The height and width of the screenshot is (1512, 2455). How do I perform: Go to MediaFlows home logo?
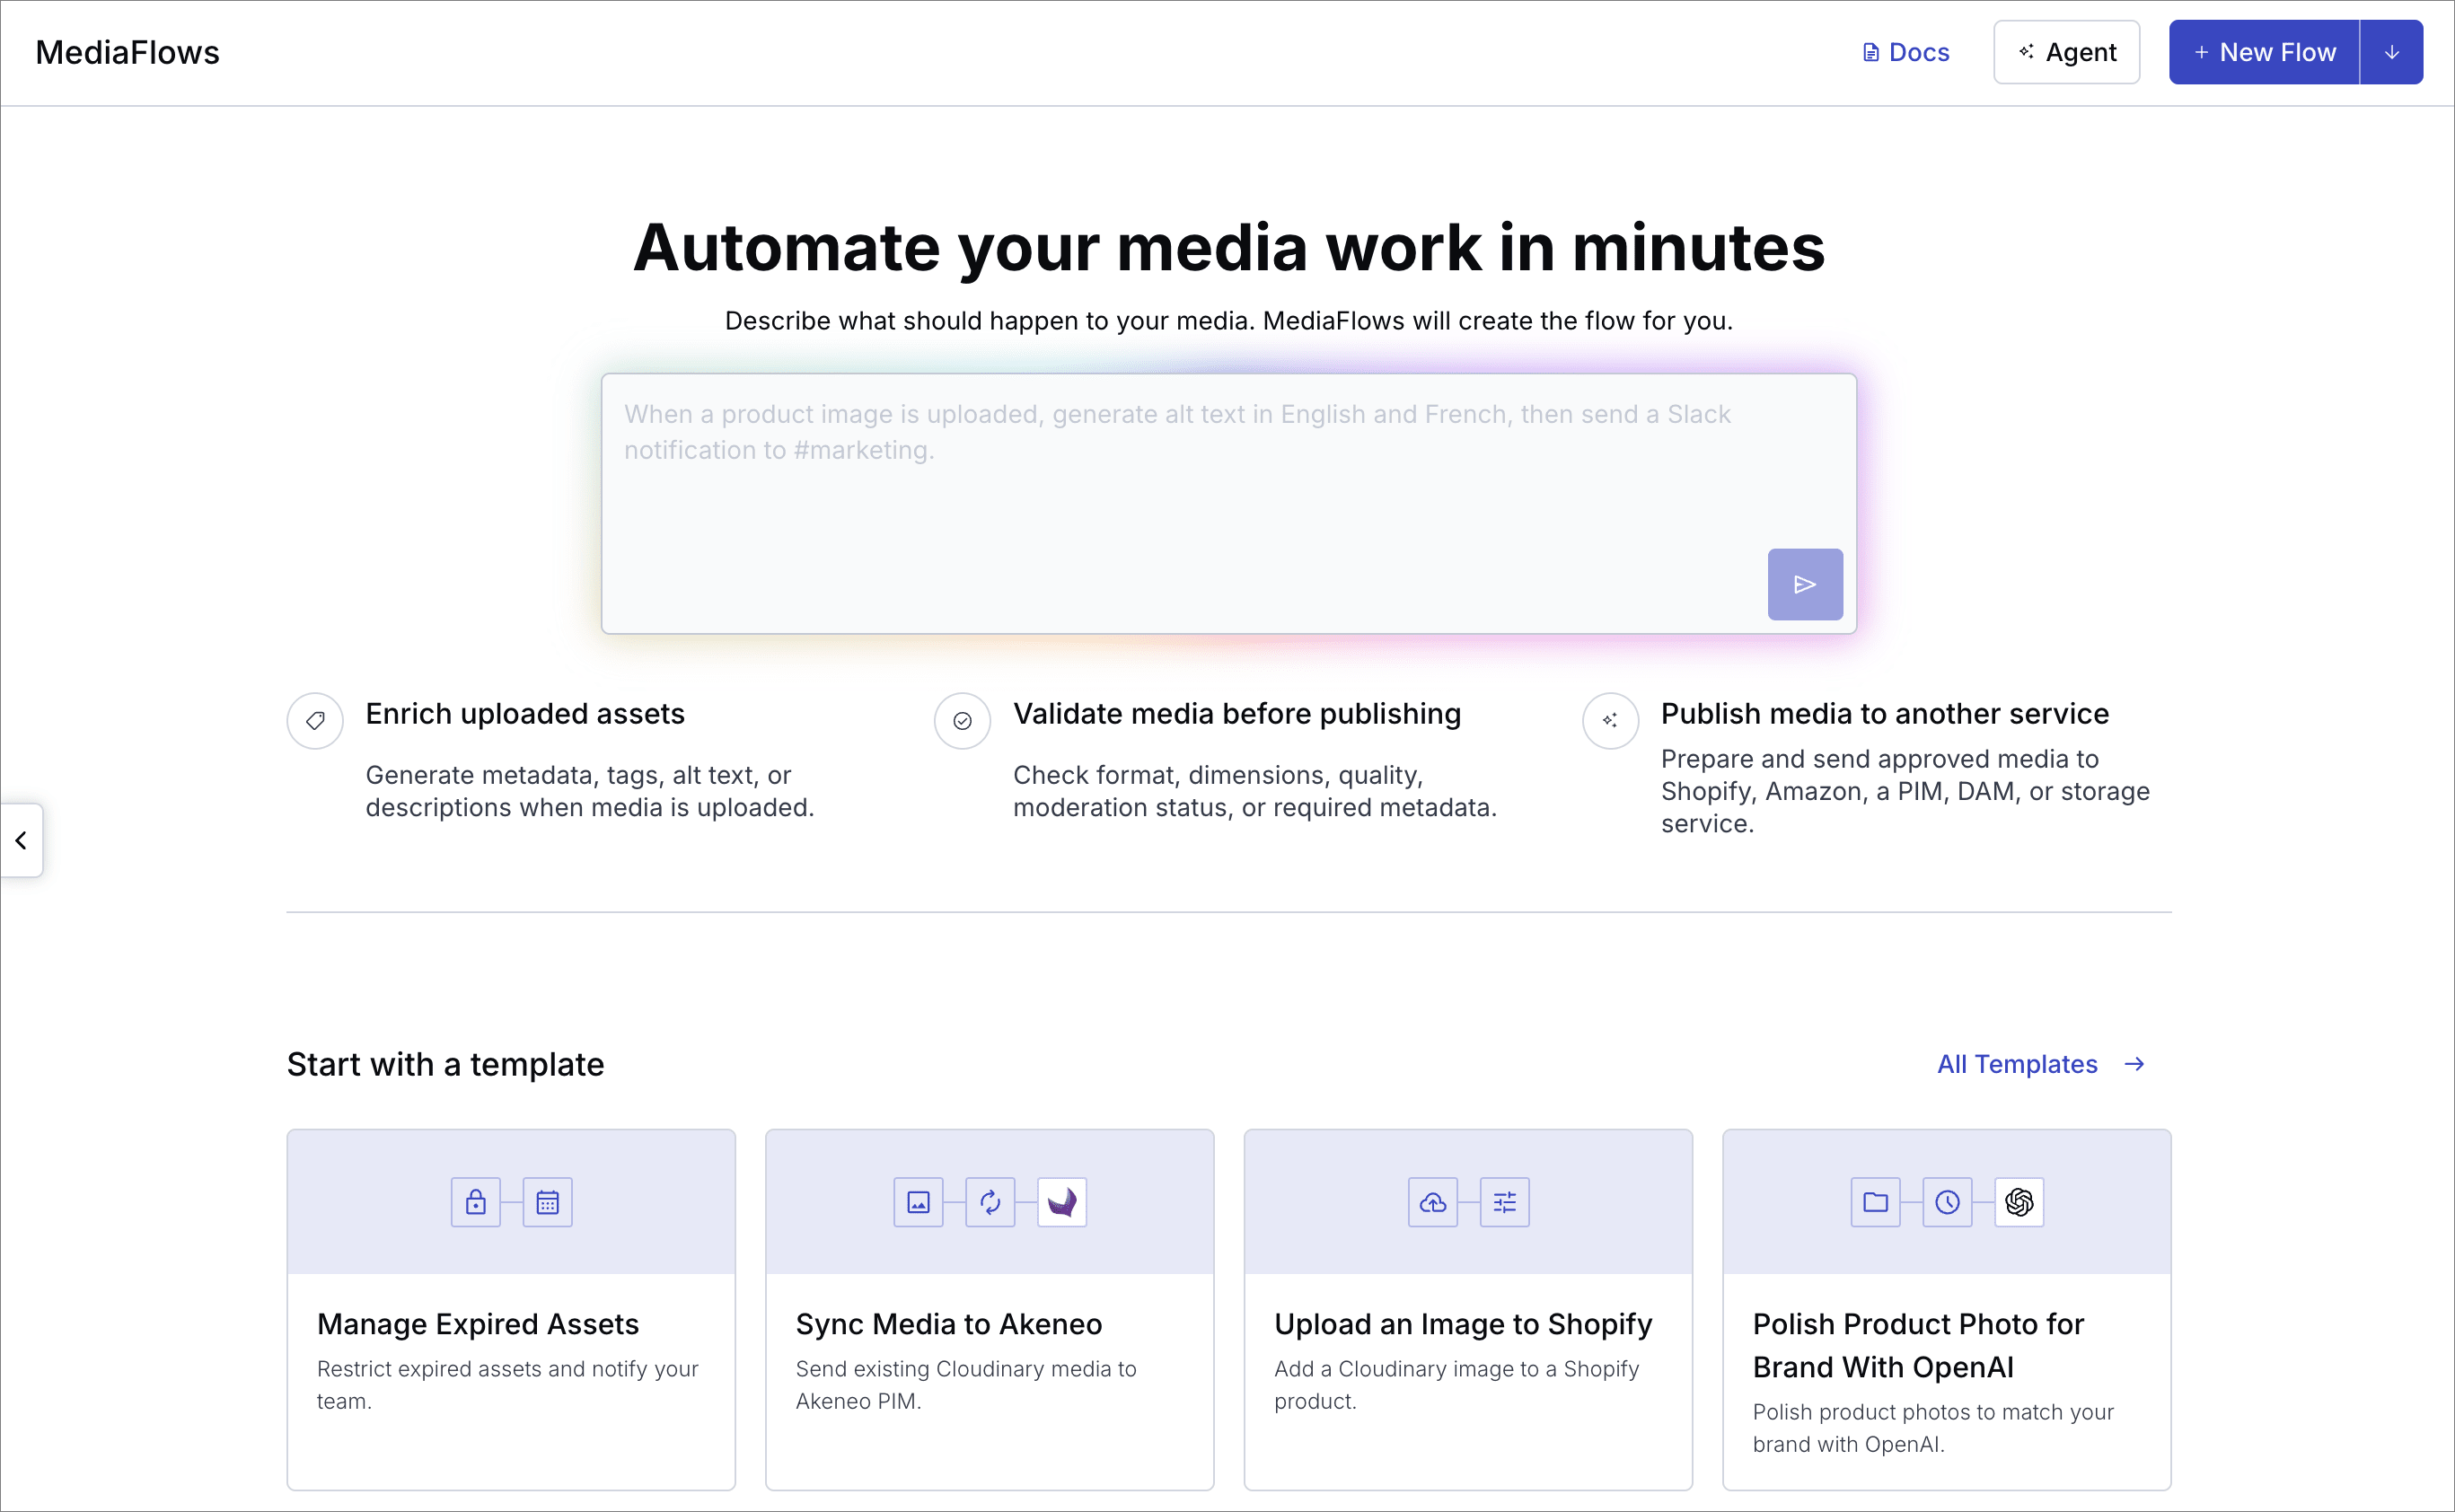(x=127, y=52)
